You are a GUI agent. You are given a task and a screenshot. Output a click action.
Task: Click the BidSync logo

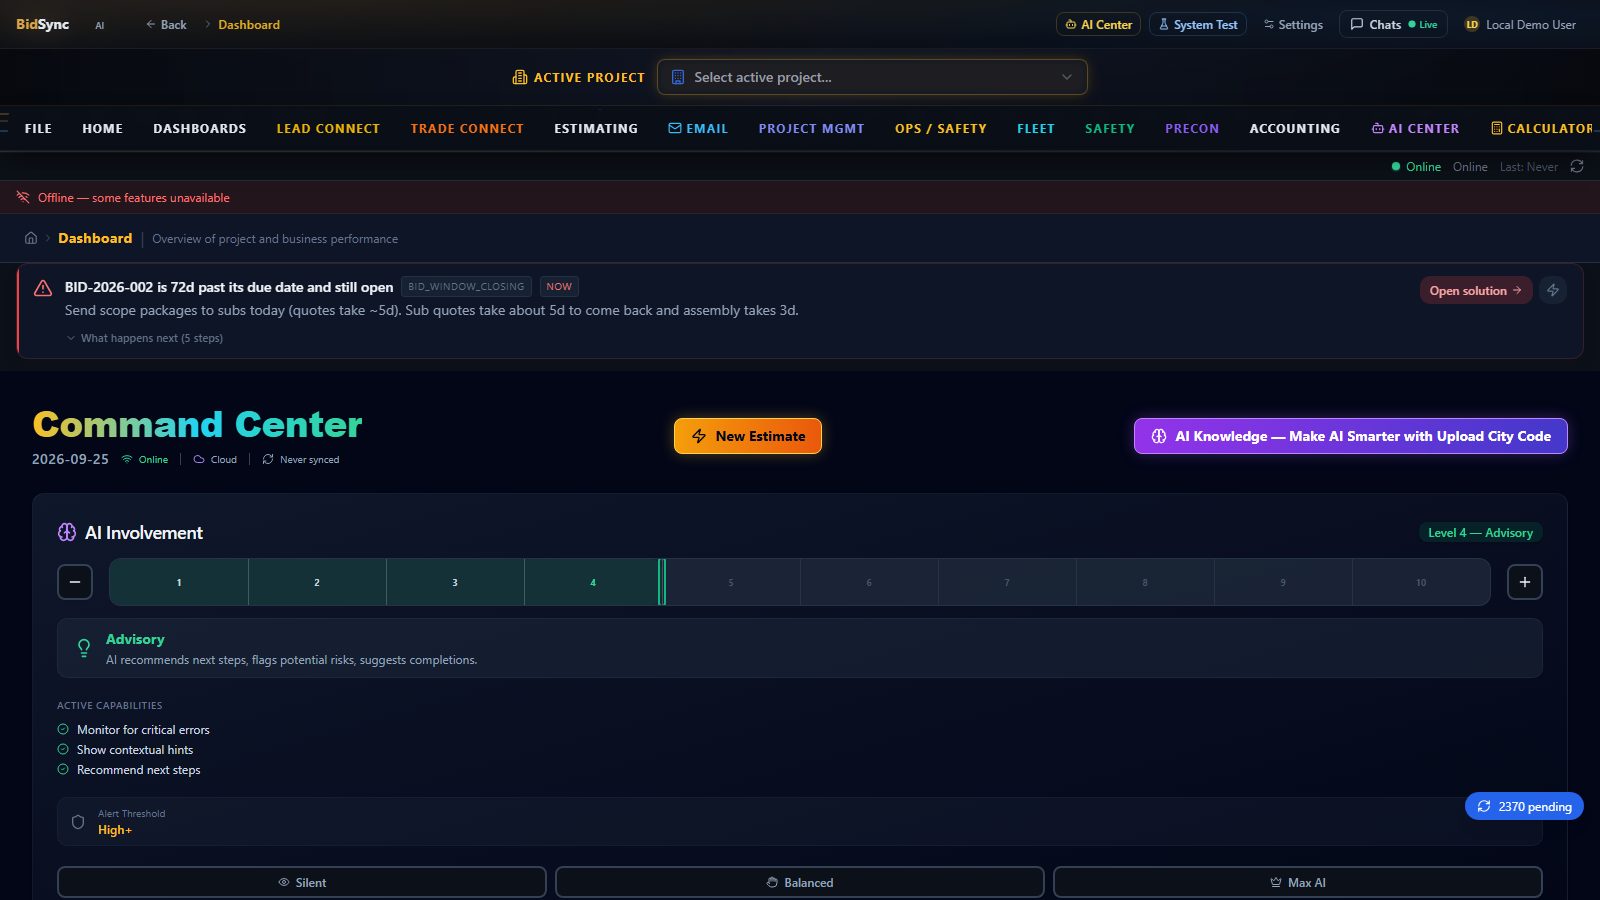(x=42, y=24)
